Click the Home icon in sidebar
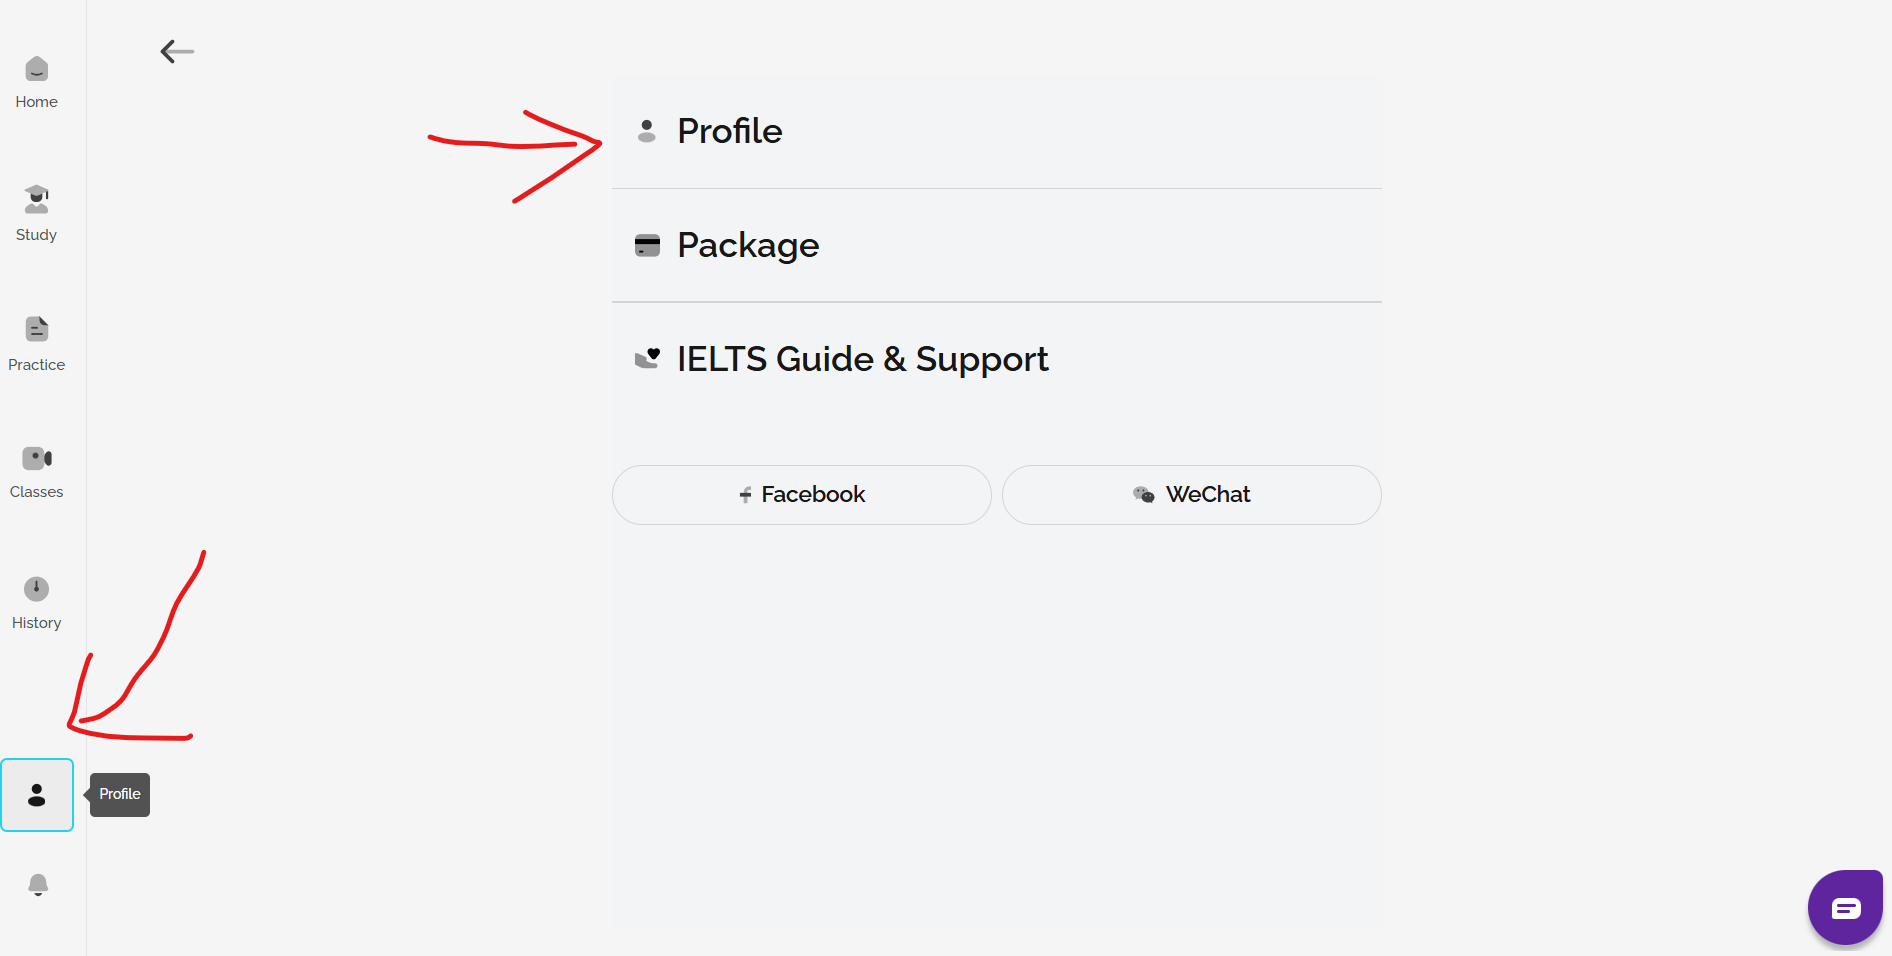 coord(37,69)
